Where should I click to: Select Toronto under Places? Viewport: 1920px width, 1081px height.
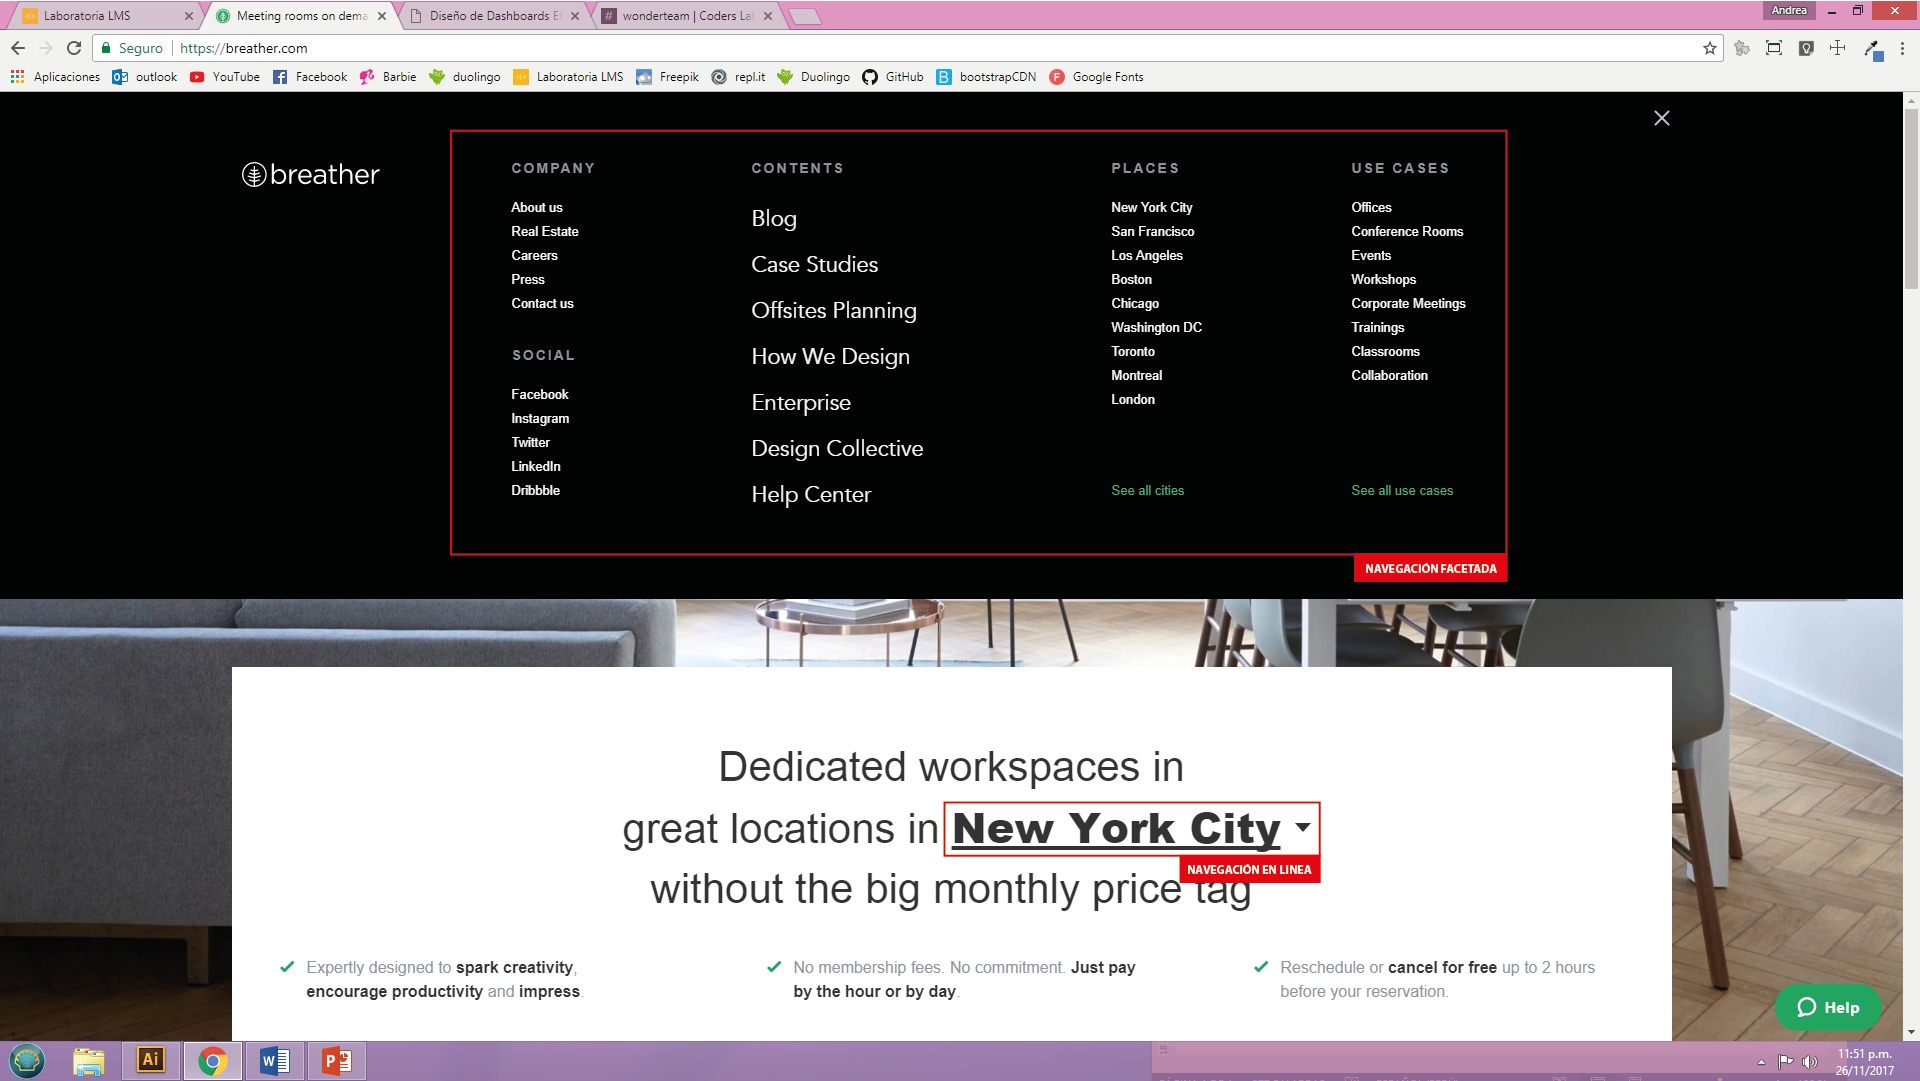pyautogui.click(x=1132, y=351)
